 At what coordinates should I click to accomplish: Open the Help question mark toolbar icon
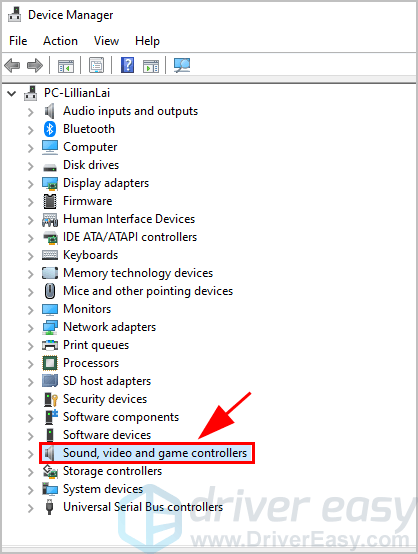pyautogui.click(x=127, y=65)
